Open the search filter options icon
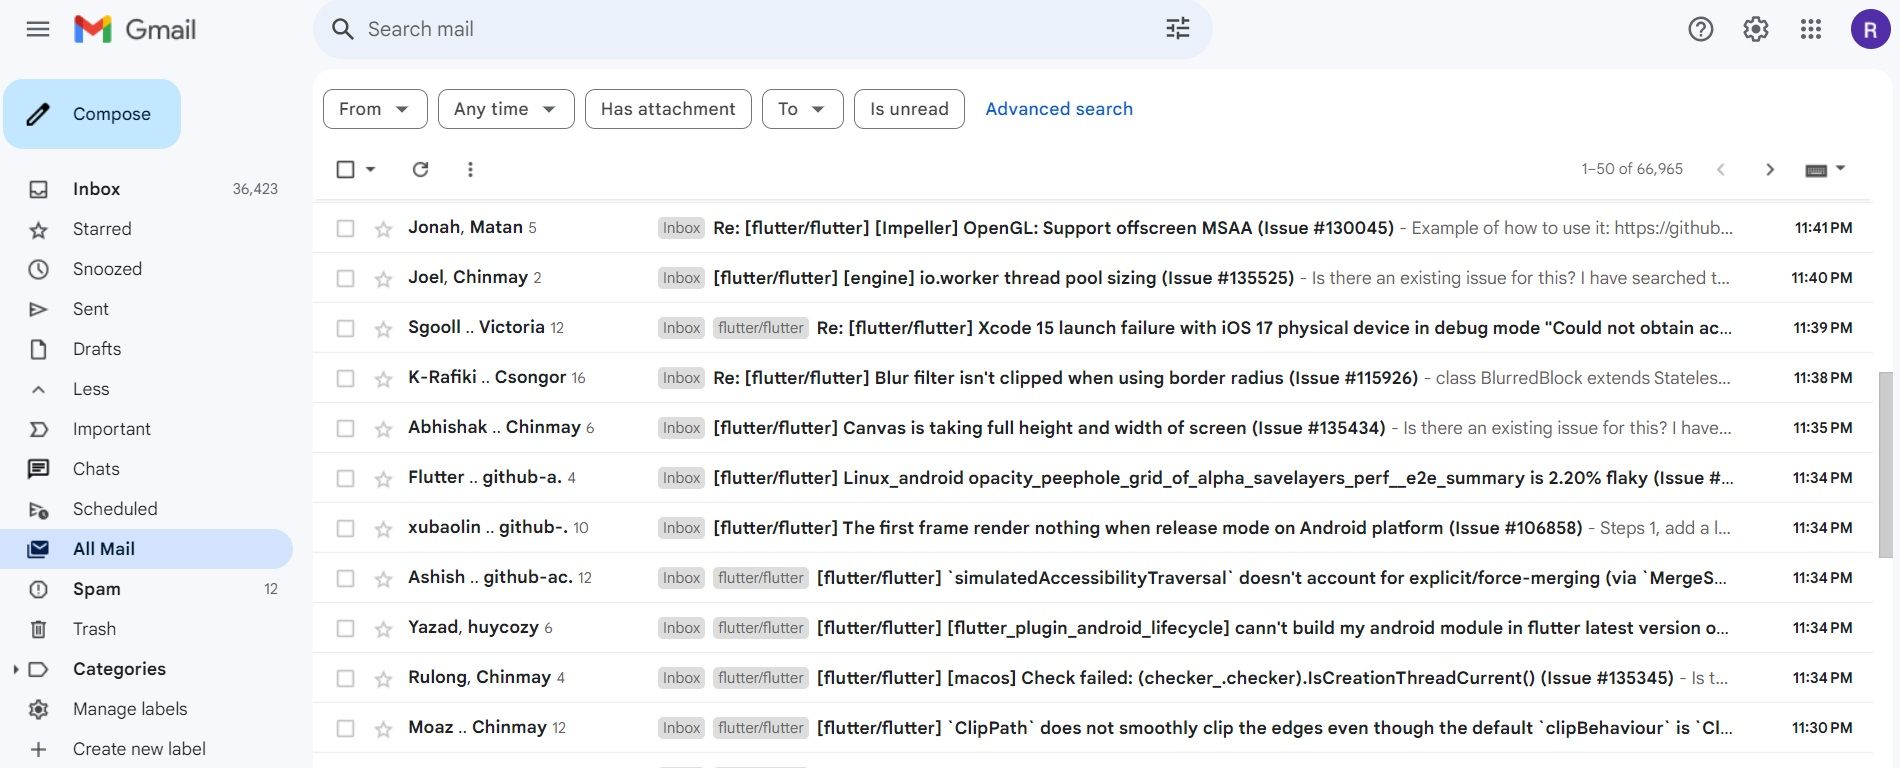This screenshot has height=768, width=1900. 1177,29
